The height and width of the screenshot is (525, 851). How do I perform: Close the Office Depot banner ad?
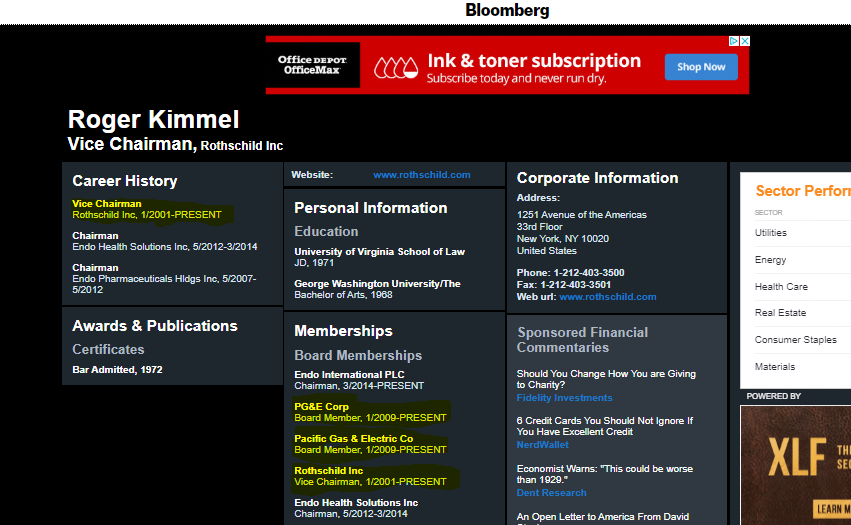(744, 42)
